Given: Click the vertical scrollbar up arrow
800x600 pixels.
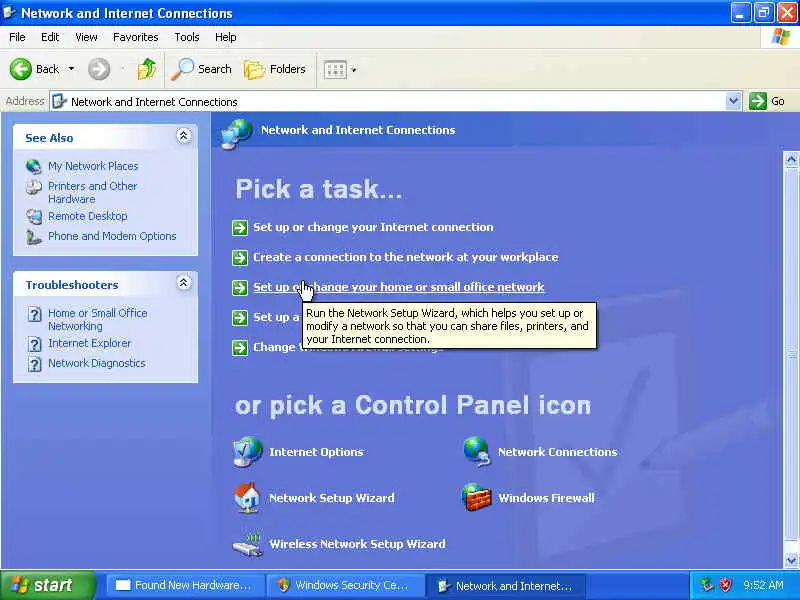Looking at the screenshot, I should tap(791, 160).
